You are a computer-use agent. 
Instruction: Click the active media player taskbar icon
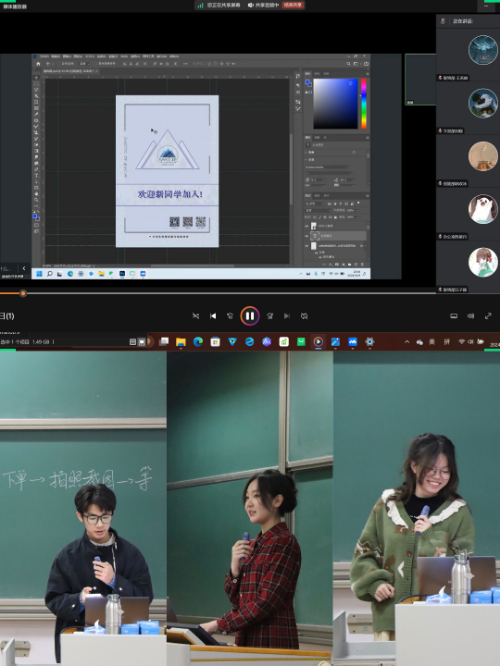click(318, 342)
